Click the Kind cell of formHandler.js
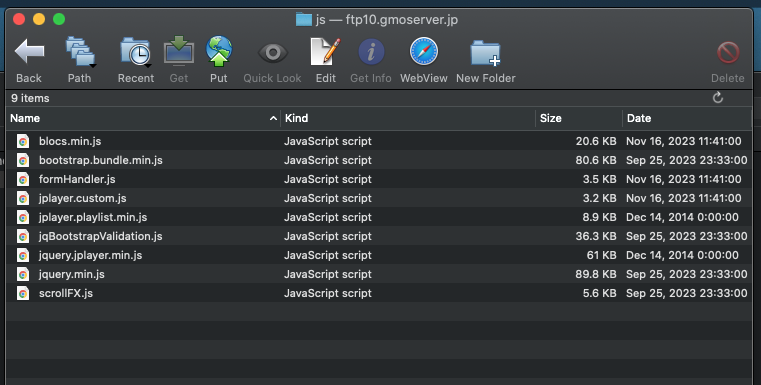This screenshot has height=385, width=761. (x=328, y=179)
